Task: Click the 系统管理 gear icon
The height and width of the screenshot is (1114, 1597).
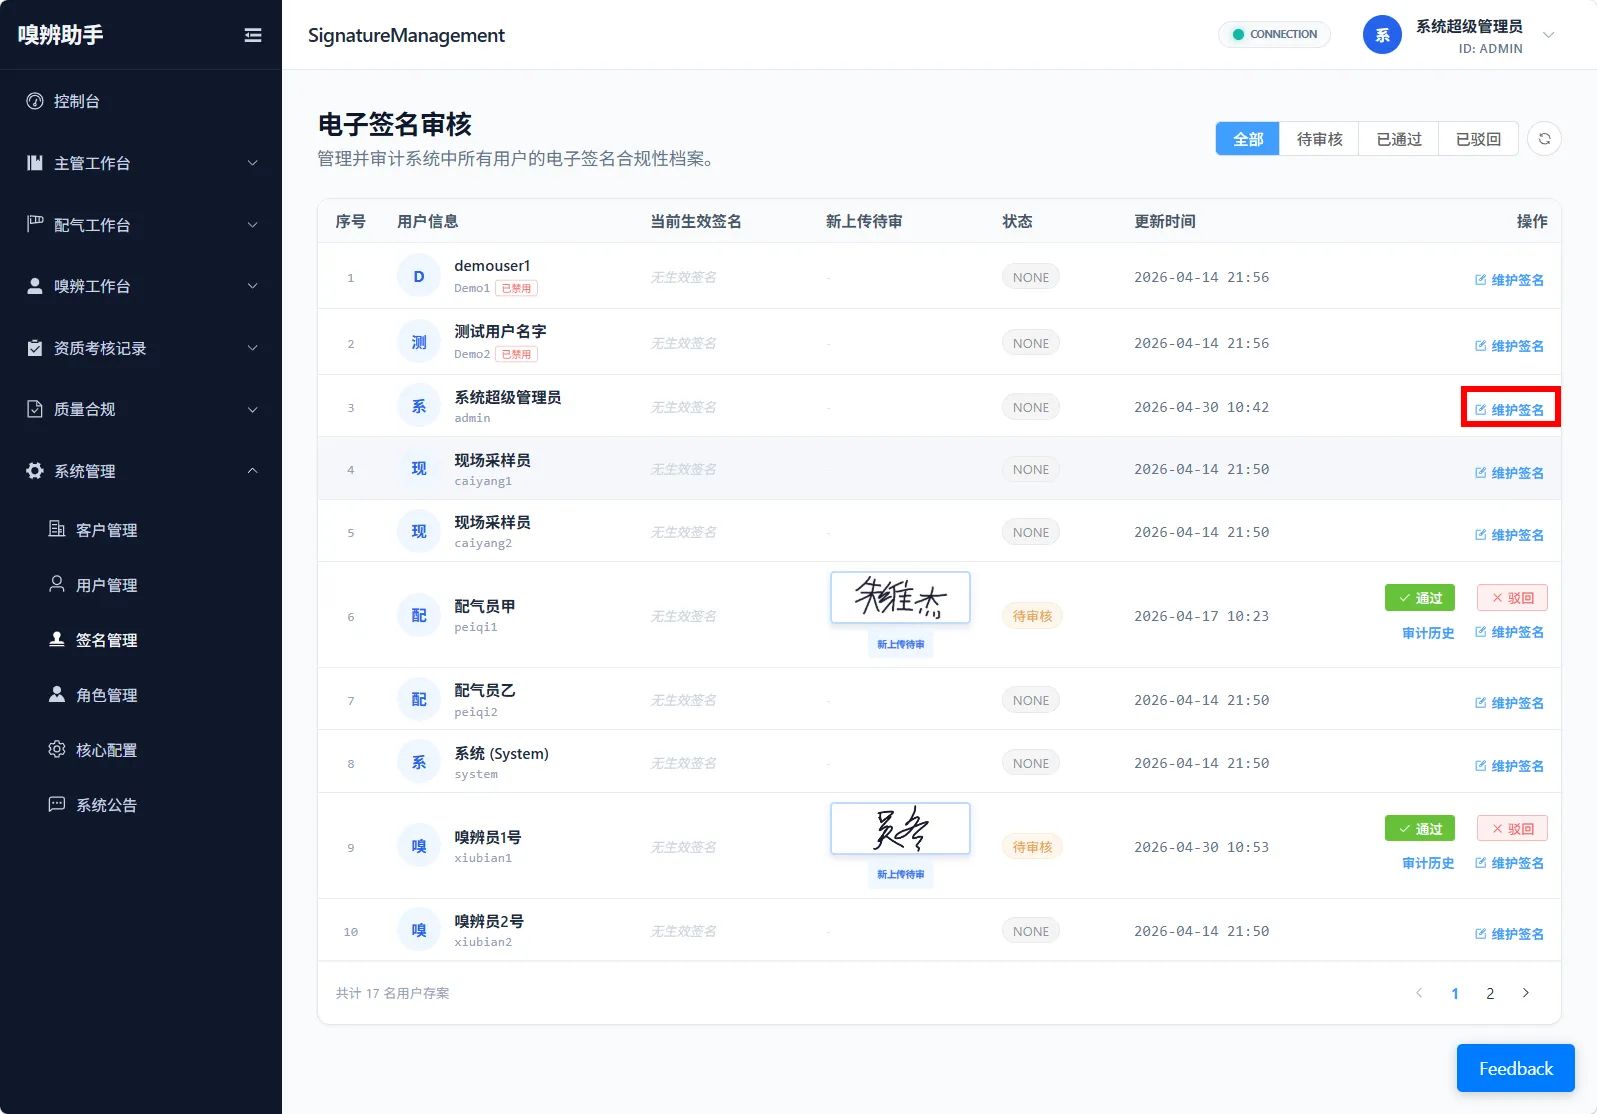Action: 35,471
